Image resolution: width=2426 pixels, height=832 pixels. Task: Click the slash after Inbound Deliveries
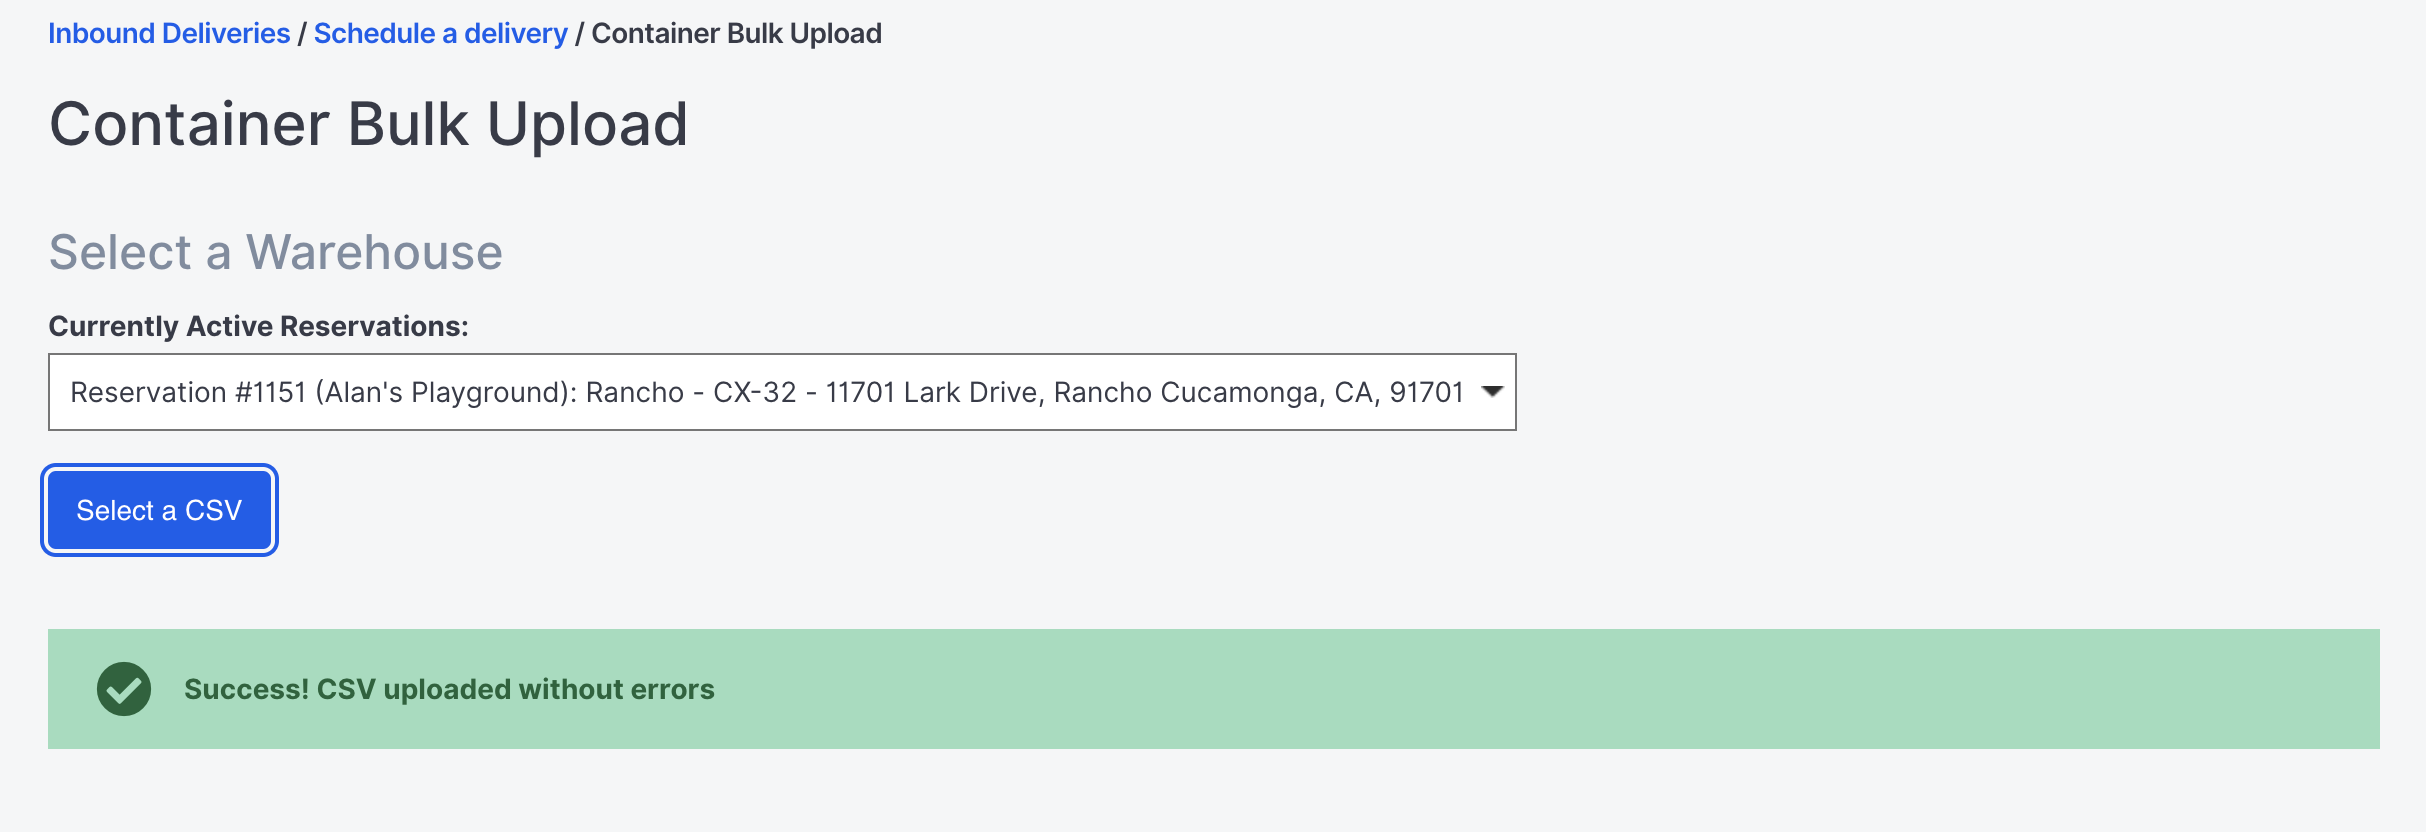pyautogui.click(x=302, y=34)
